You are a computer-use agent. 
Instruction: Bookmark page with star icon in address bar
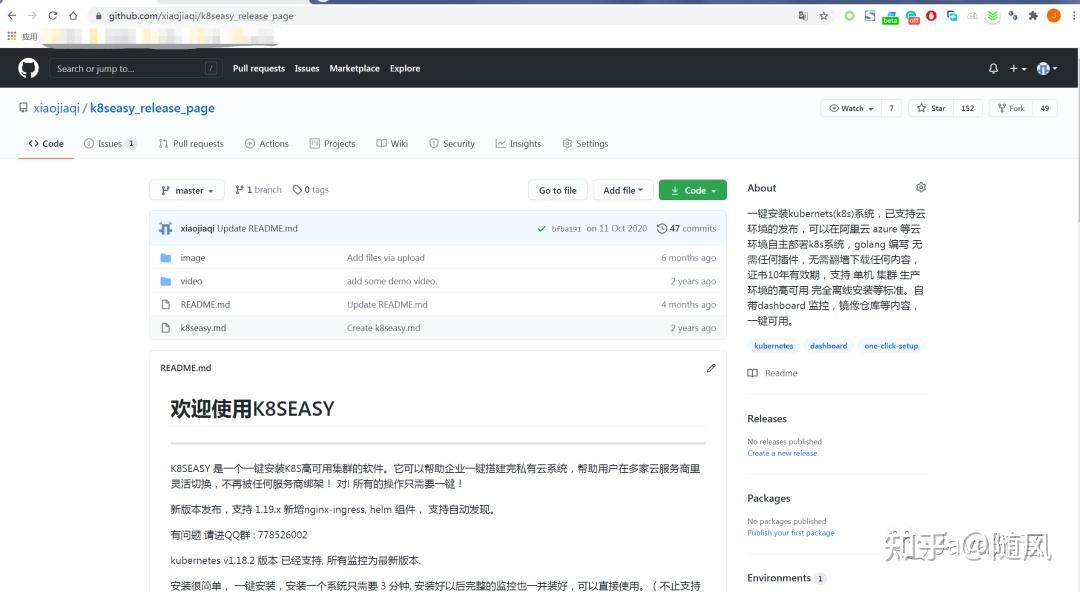[824, 15]
